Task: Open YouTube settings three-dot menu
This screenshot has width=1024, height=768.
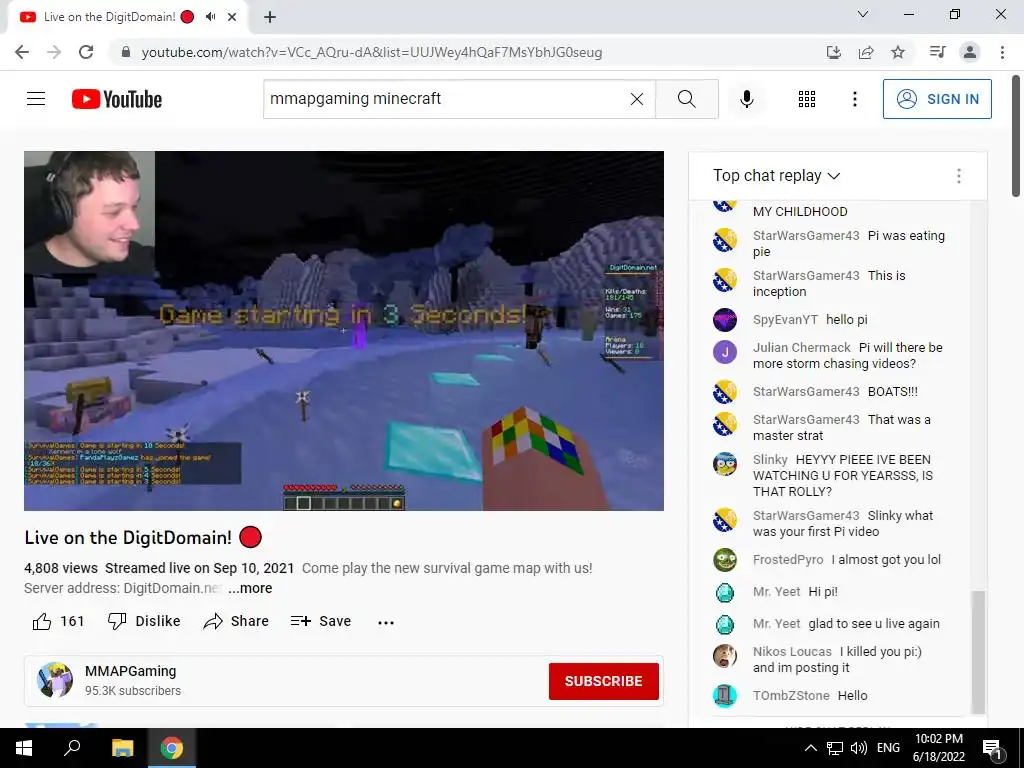Action: coord(854,99)
